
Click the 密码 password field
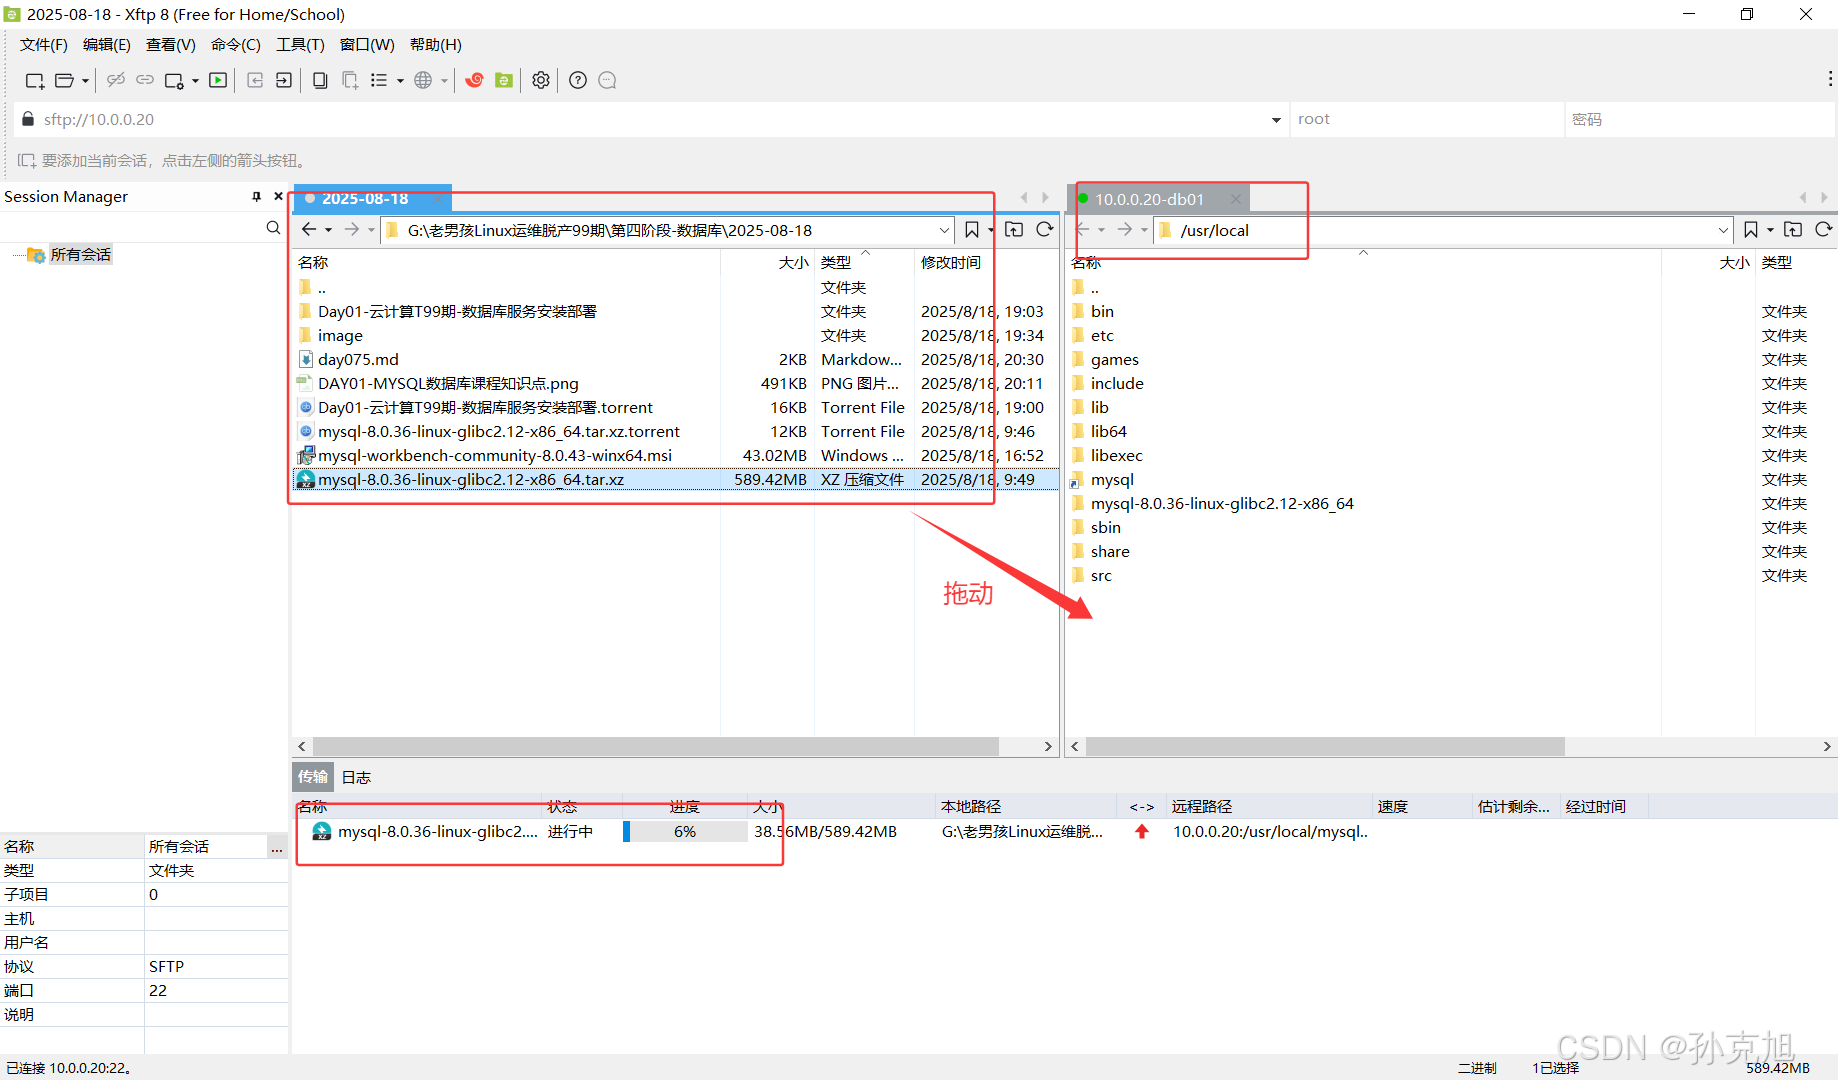pyautogui.click(x=1700, y=119)
